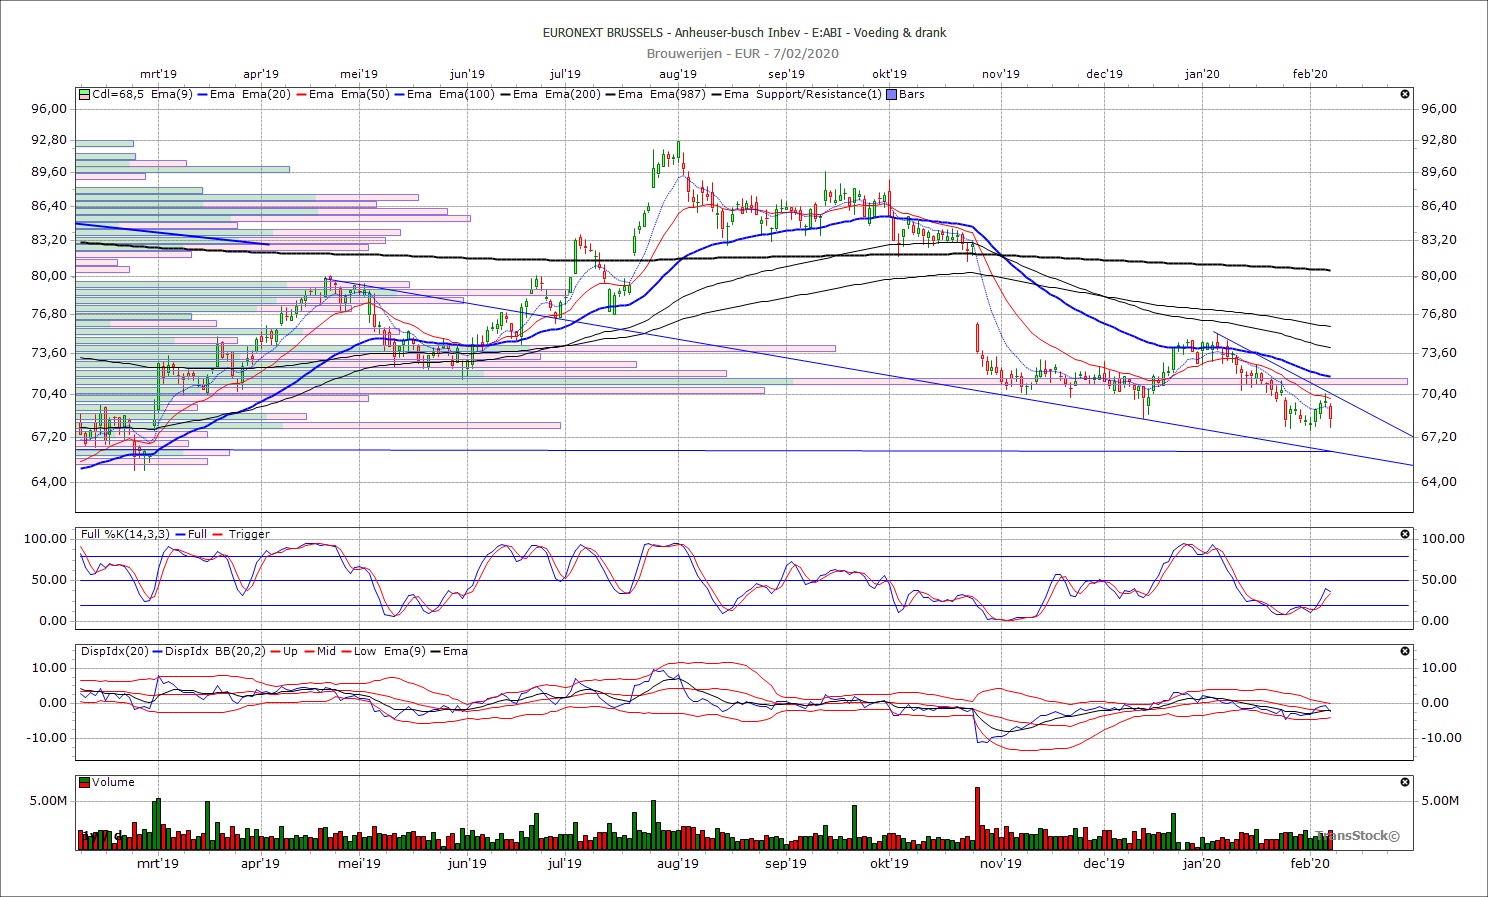Click the subtitle Brouwerijen - EUR - 7/02/2020
1488x897 pixels.
coord(743,53)
